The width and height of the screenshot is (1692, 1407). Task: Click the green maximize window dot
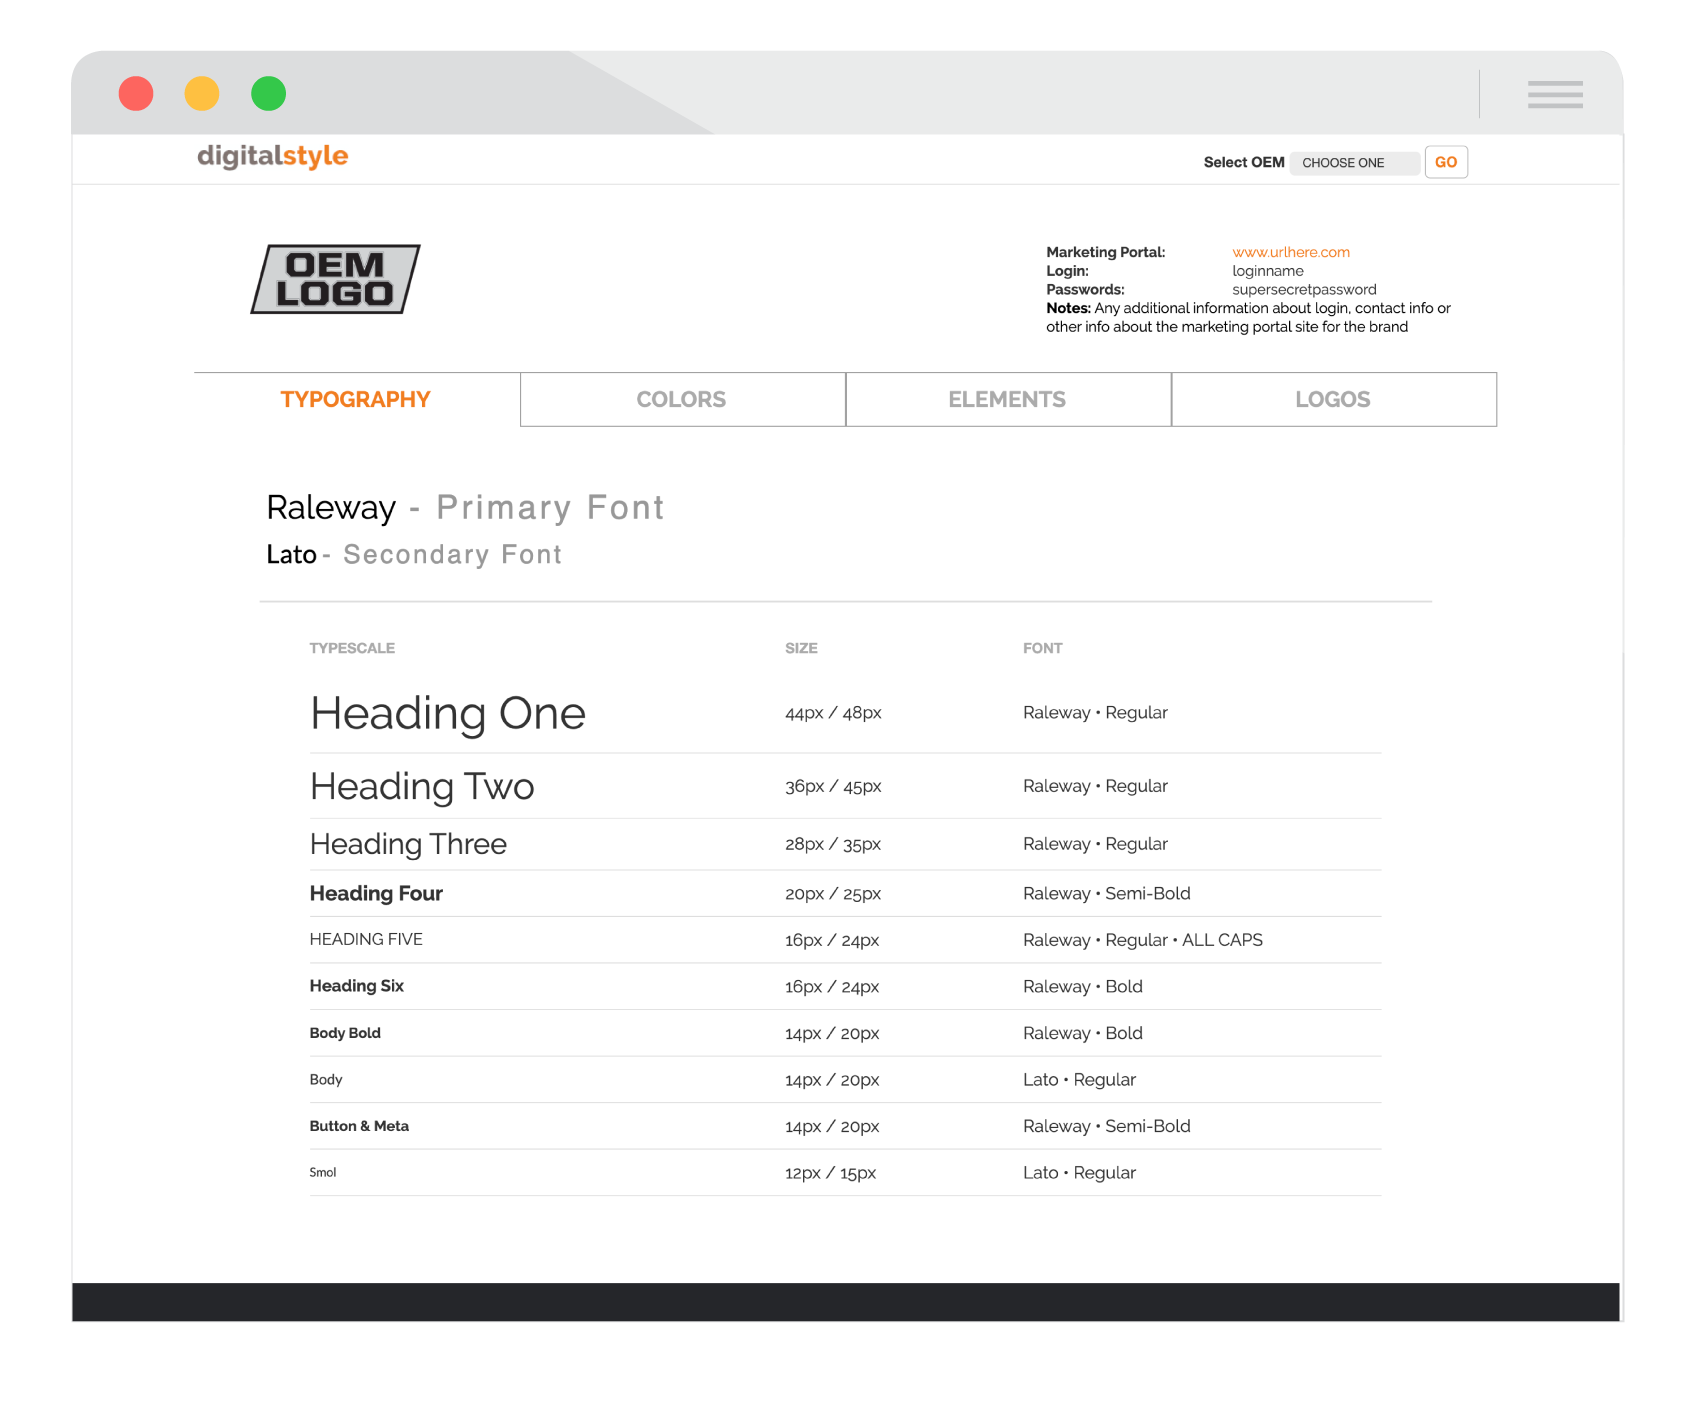268,94
